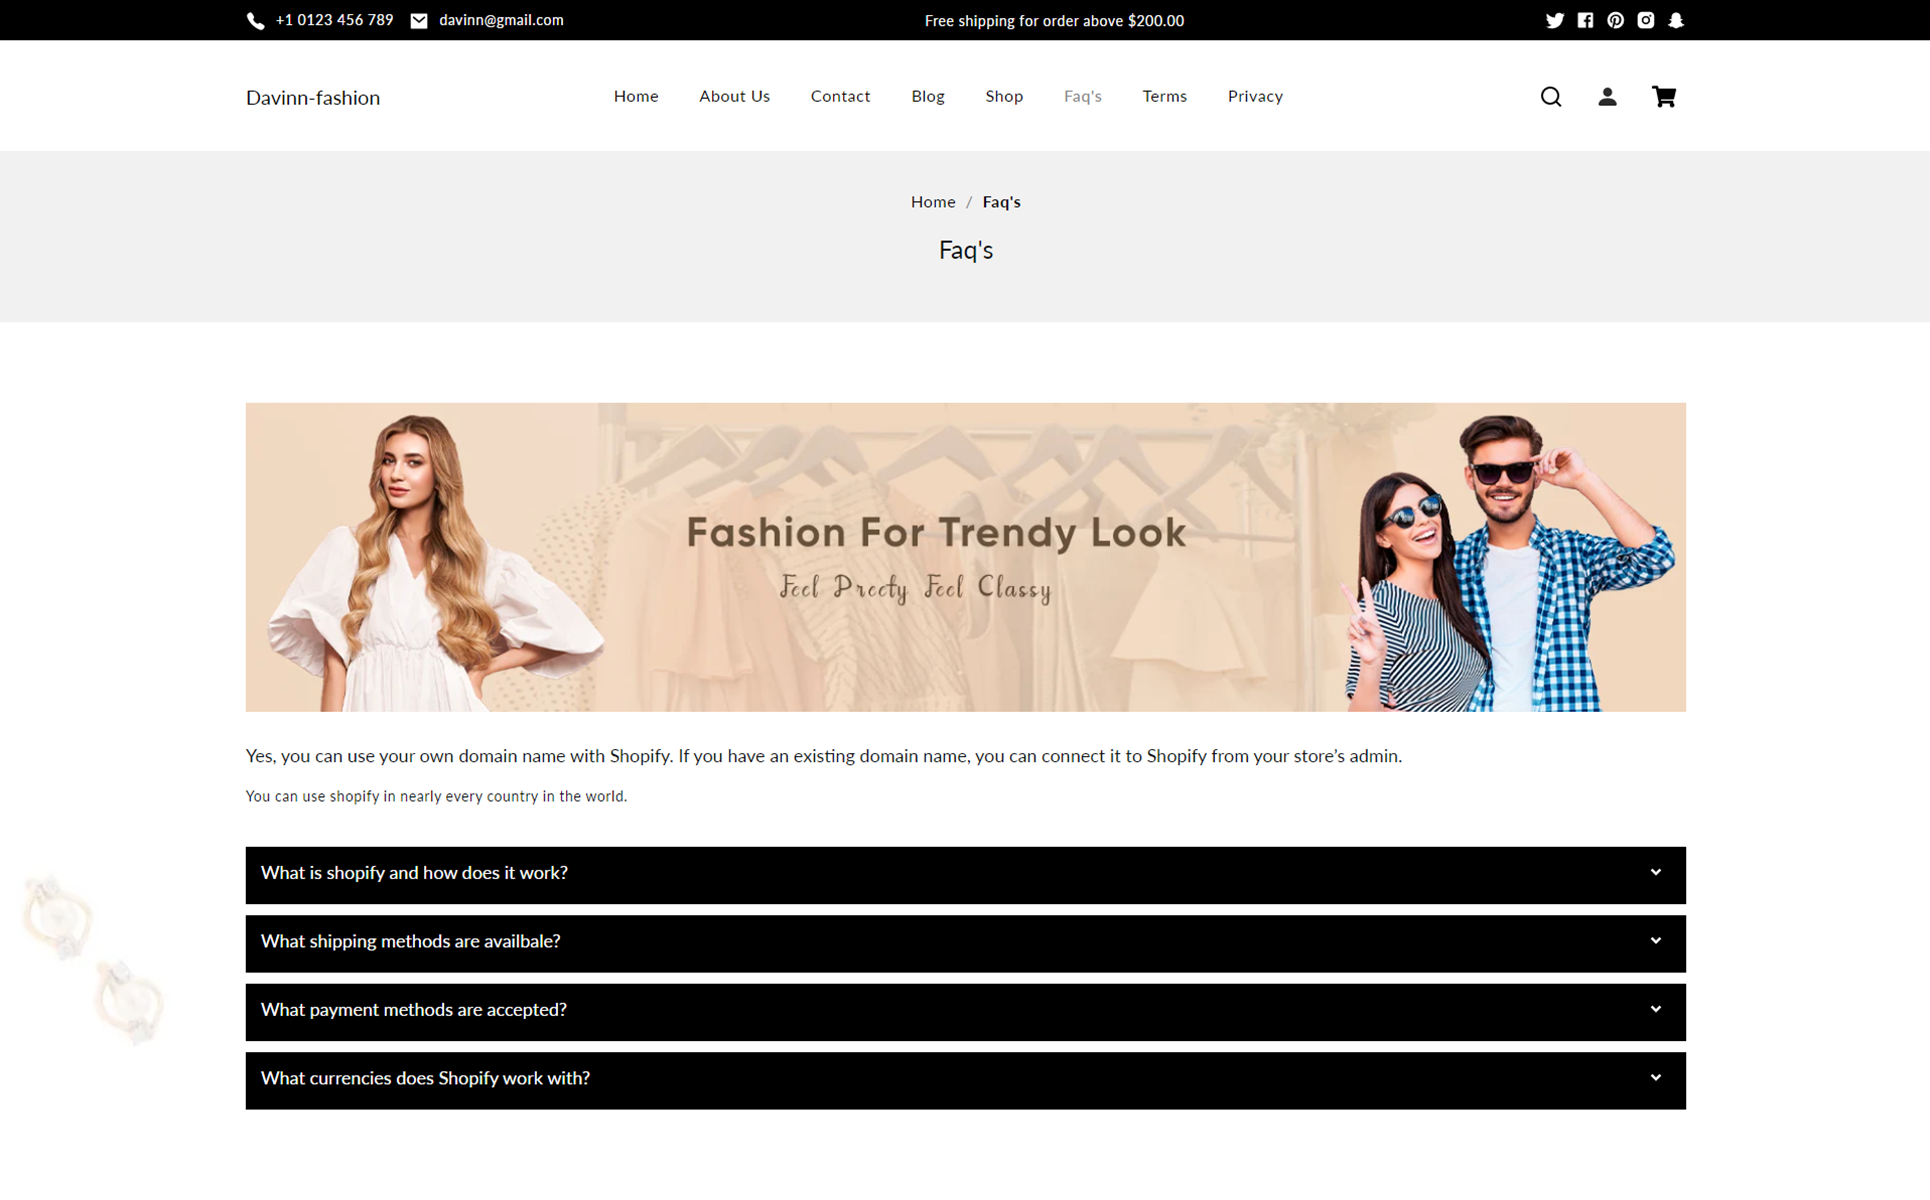The width and height of the screenshot is (1930, 1200).
Task: Open Blog nav item
Action: coord(927,96)
